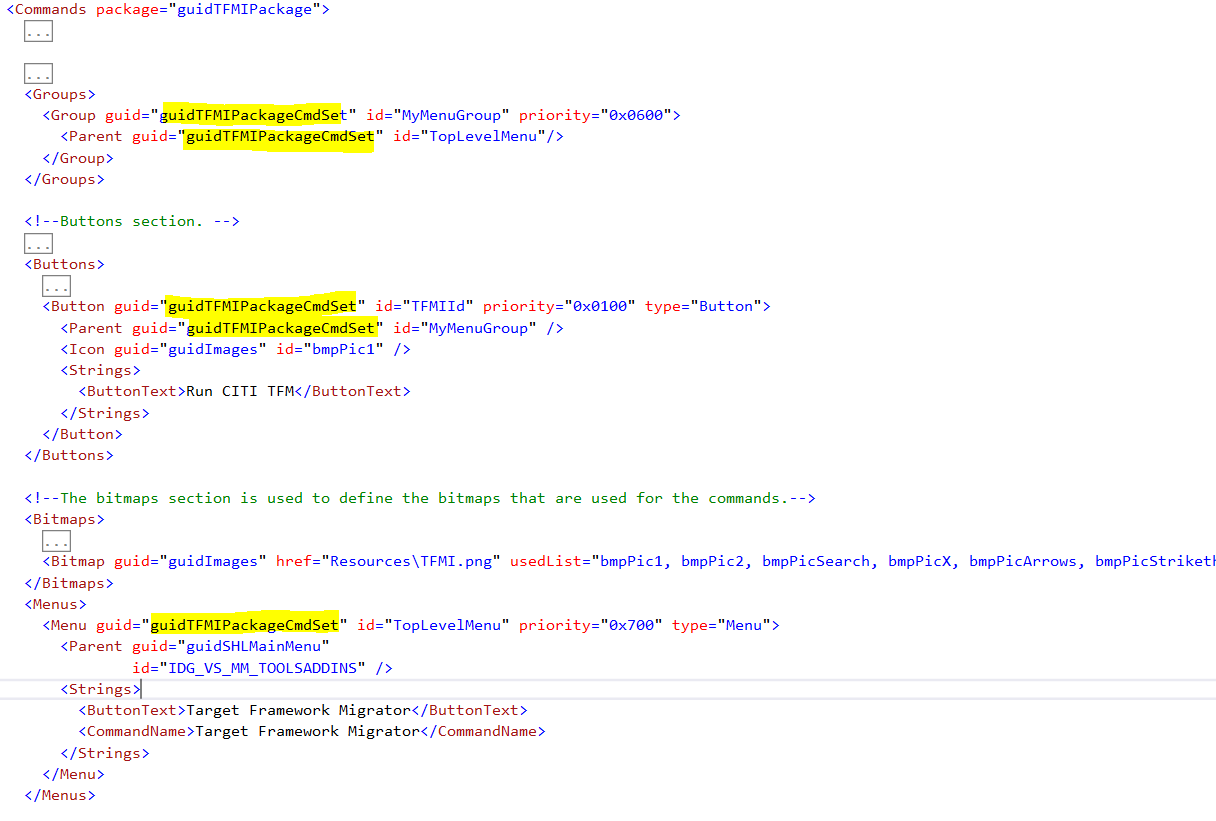
Task: Expand collapsed region directly below Commands tag
Action: [x=38, y=32]
